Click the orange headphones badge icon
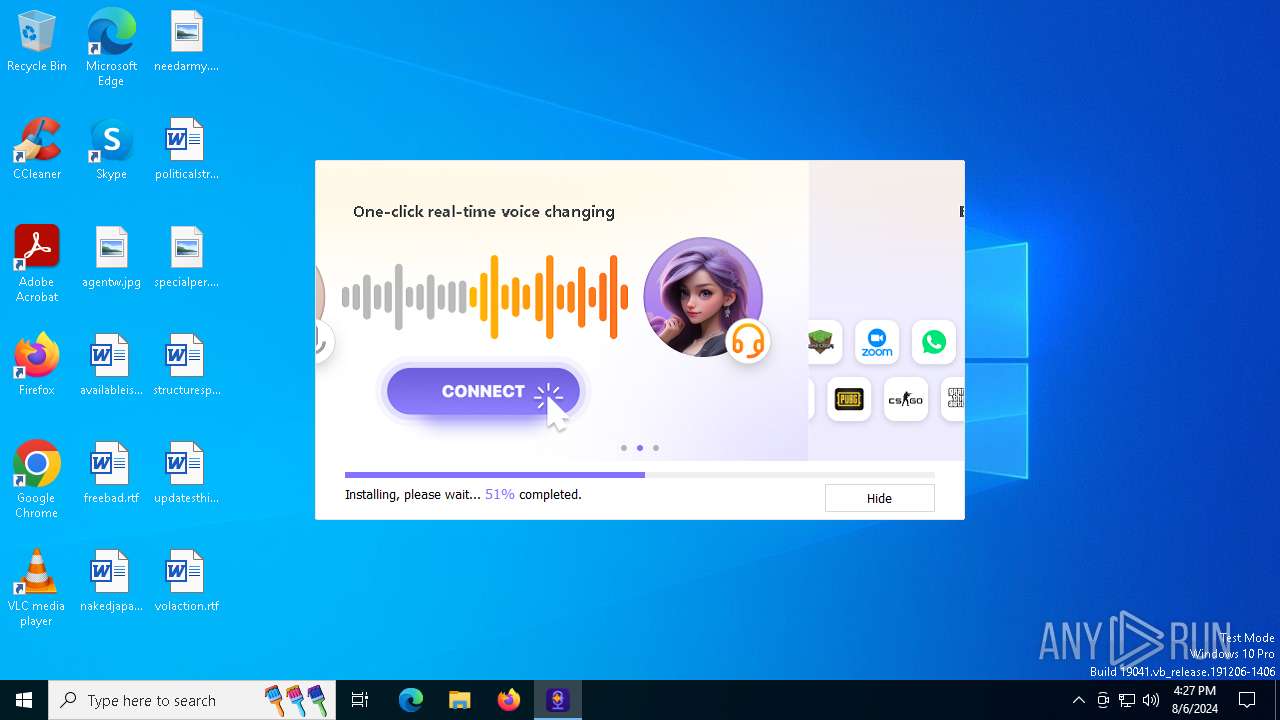The height and width of the screenshot is (720, 1280). point(748,341)
